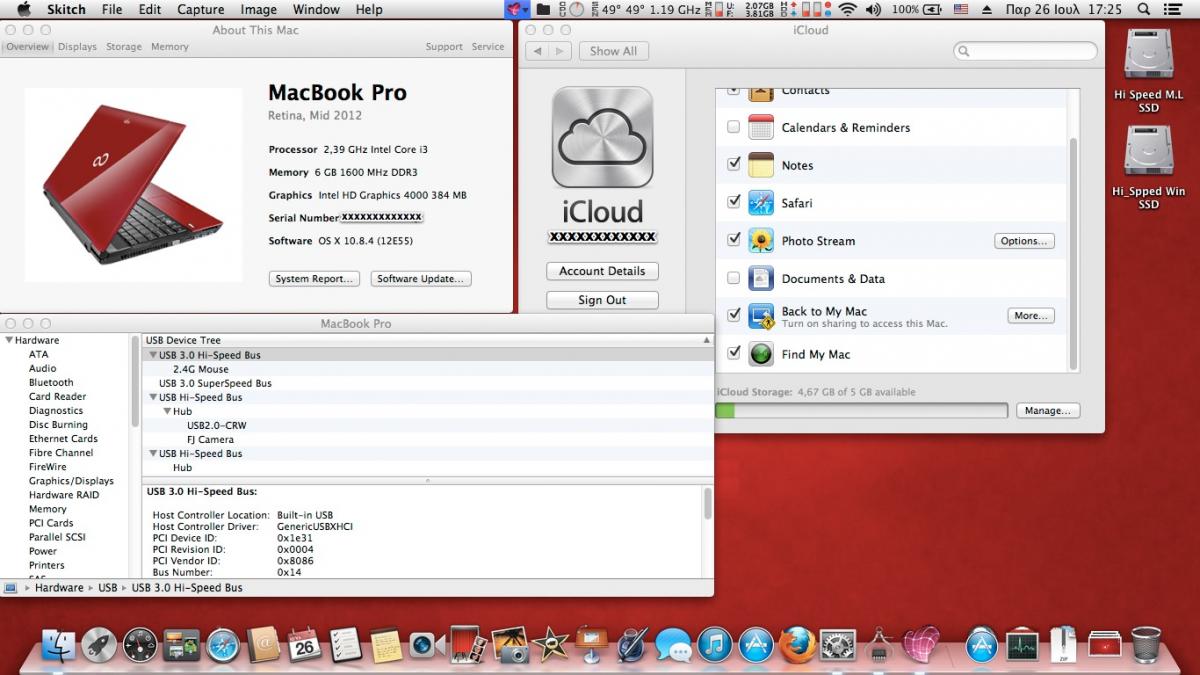Launch Launchpad rocket icon in Dock
The height and width of the screenshot is (675, 1200).
[99, 645]
